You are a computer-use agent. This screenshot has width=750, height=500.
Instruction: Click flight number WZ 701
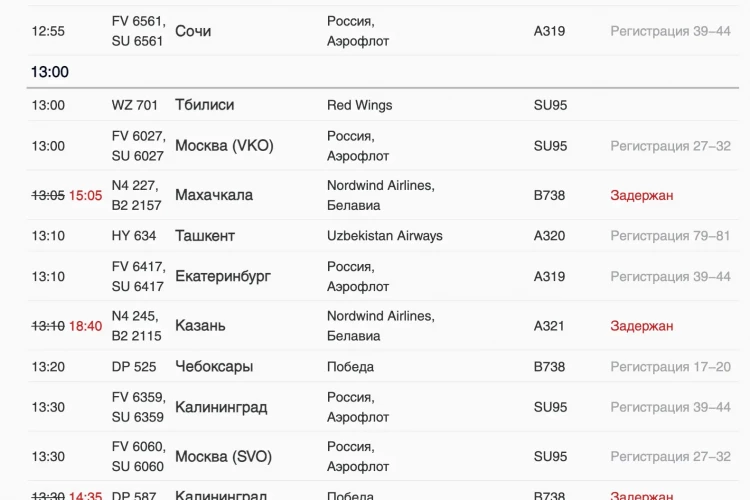point(134,105)
